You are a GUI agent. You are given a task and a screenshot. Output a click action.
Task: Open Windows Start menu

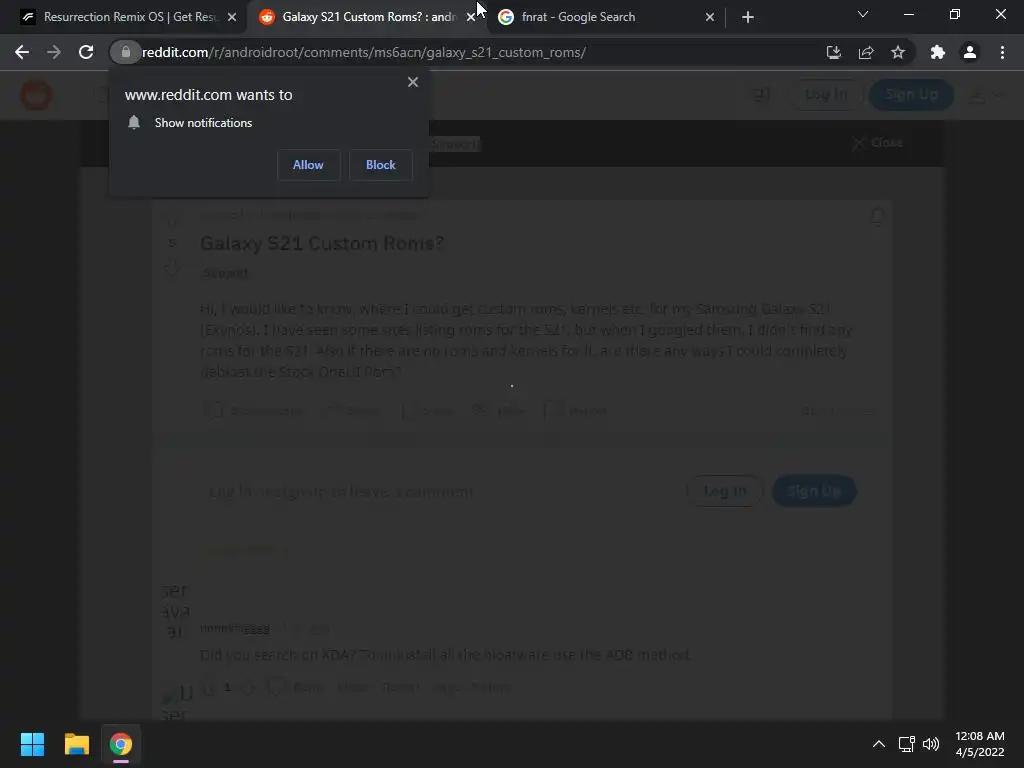pos(32,744)
